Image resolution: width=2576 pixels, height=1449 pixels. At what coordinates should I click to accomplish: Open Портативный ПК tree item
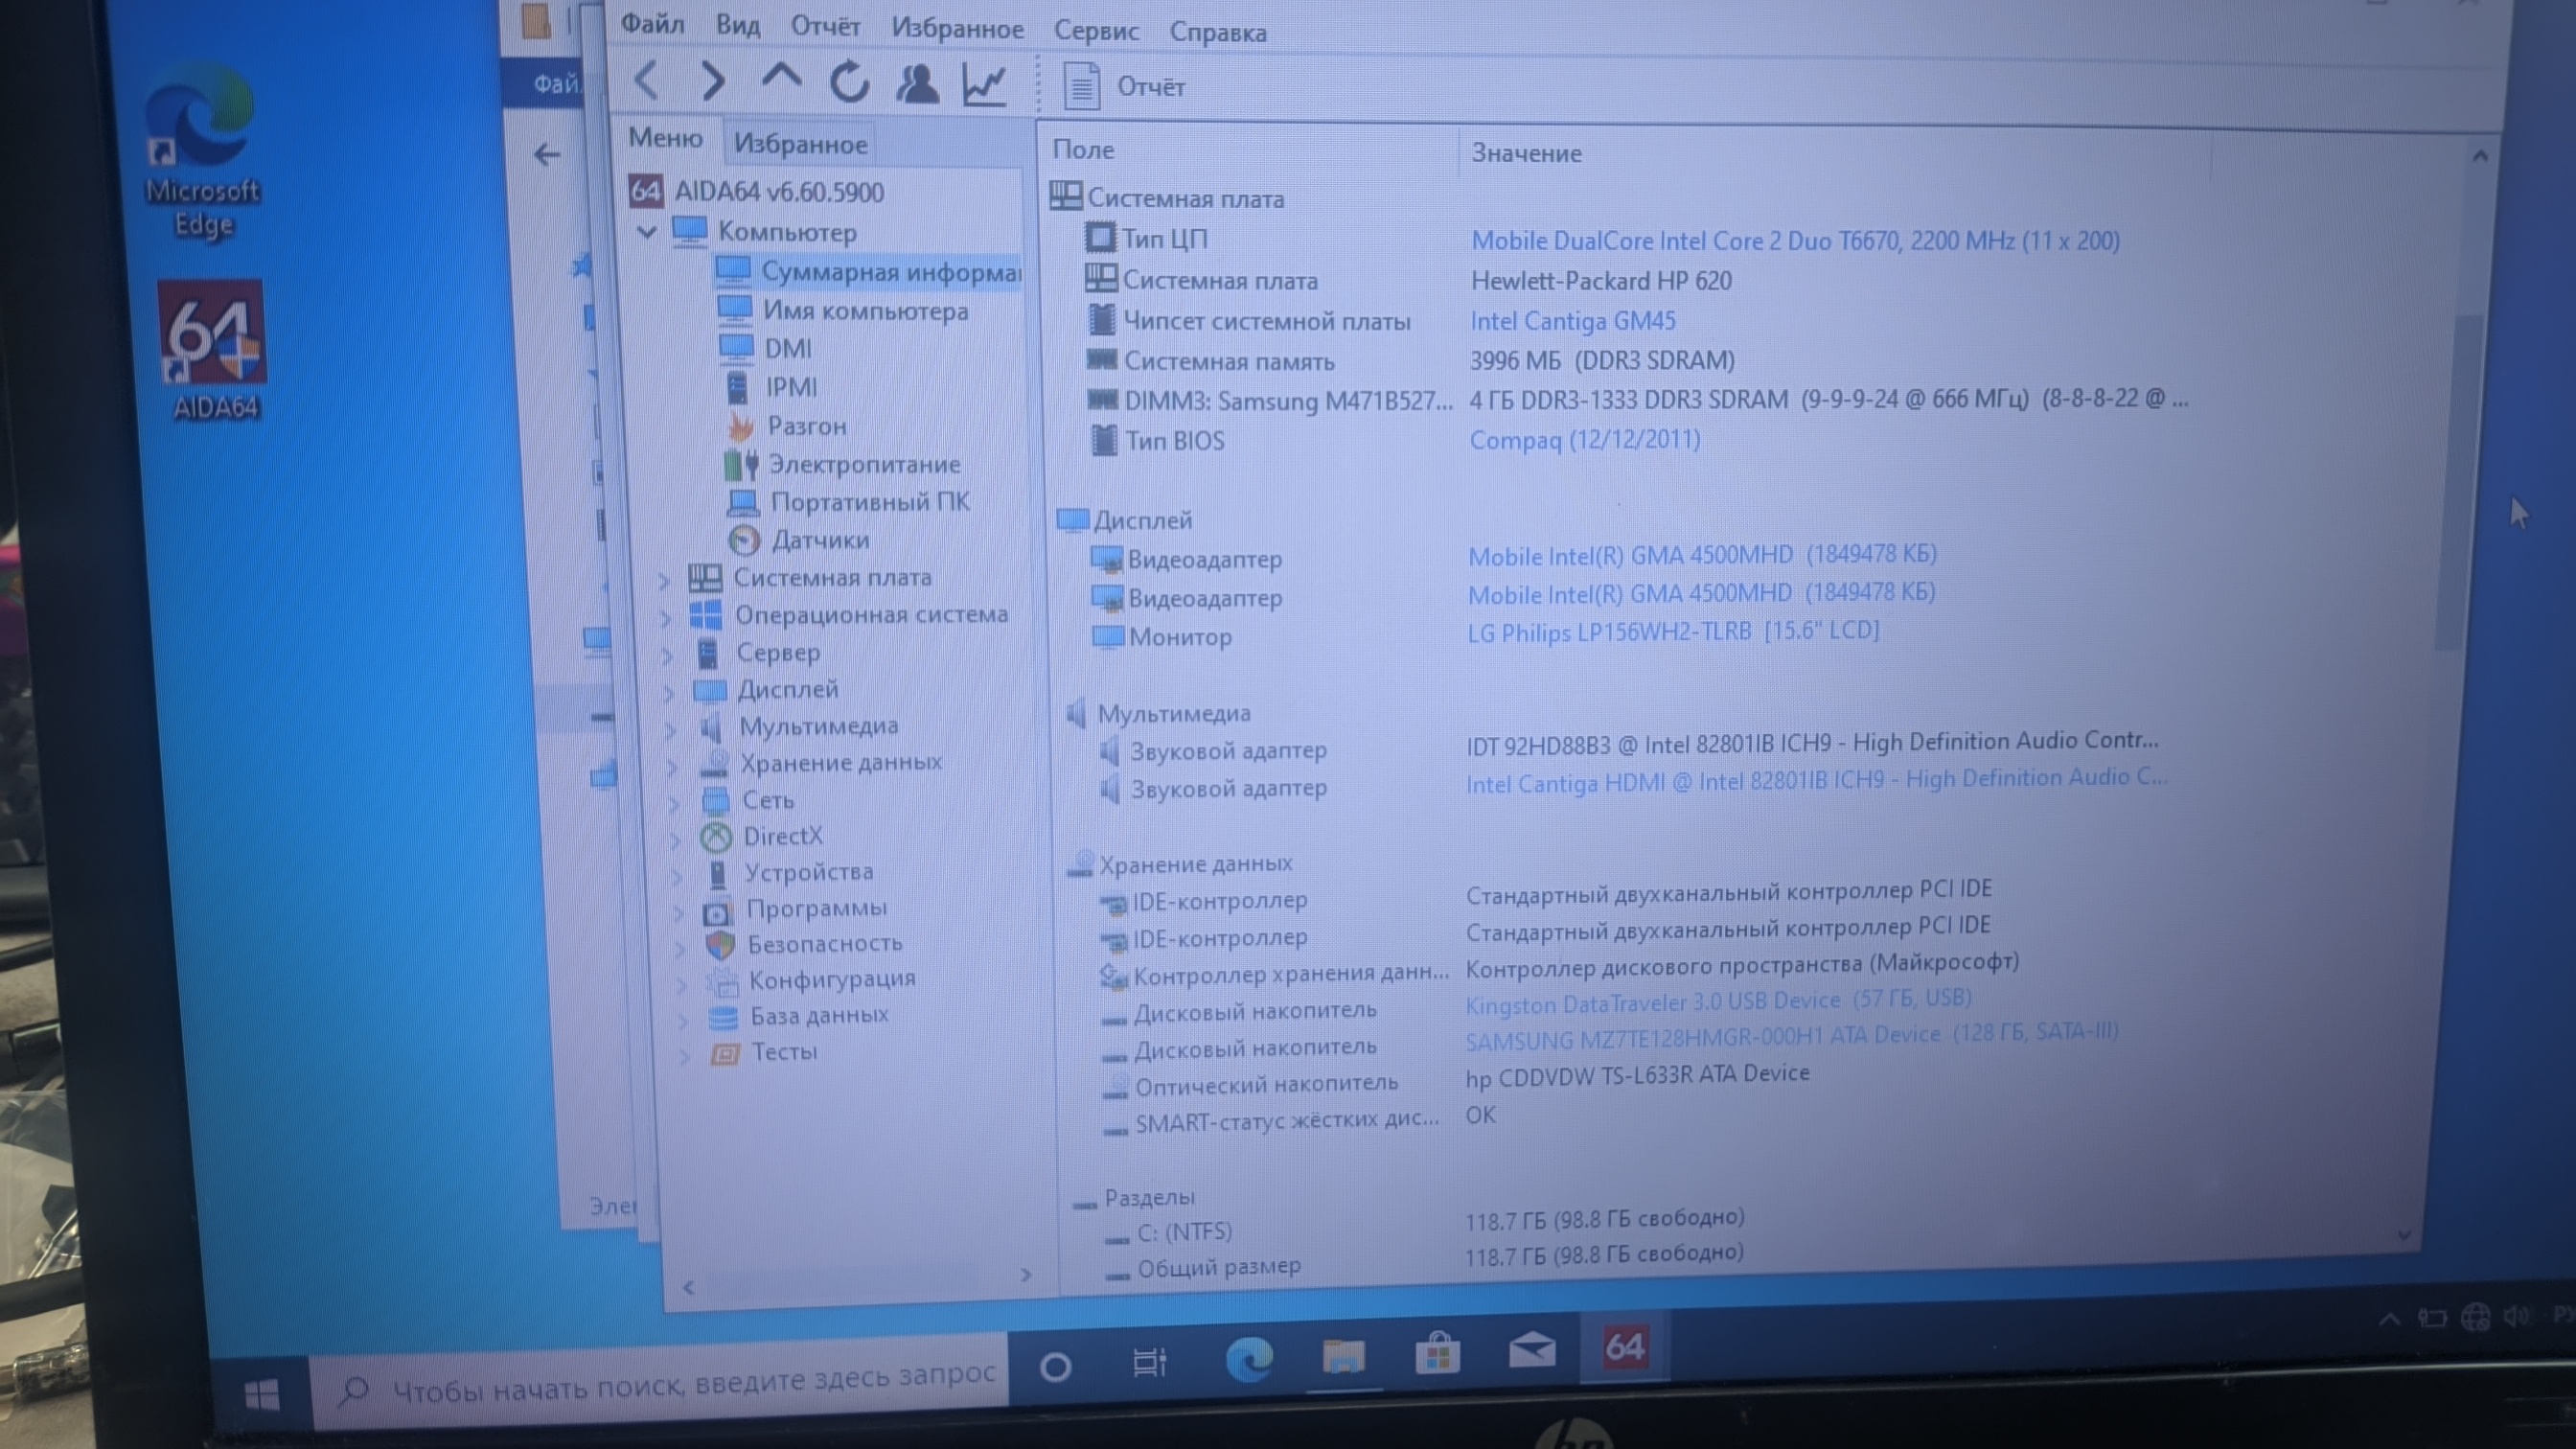869,502
